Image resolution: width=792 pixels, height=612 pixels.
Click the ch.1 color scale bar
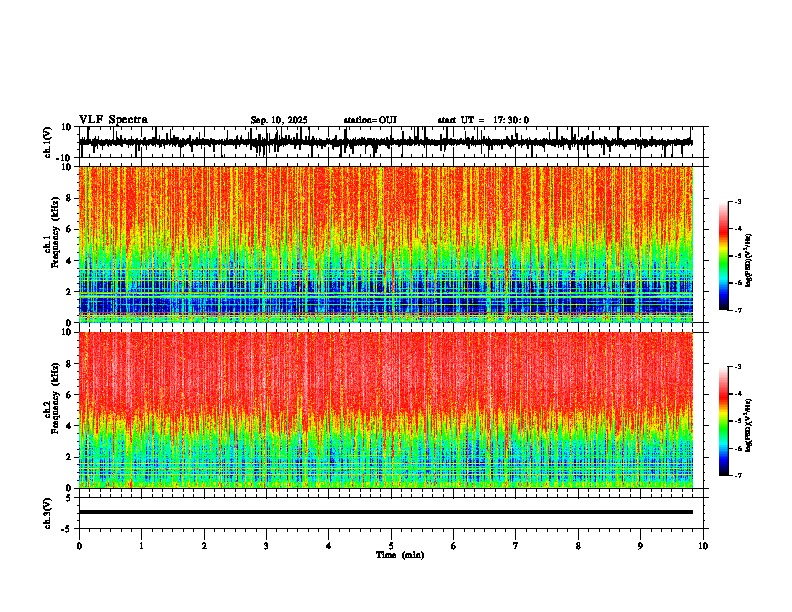(723, 256)
